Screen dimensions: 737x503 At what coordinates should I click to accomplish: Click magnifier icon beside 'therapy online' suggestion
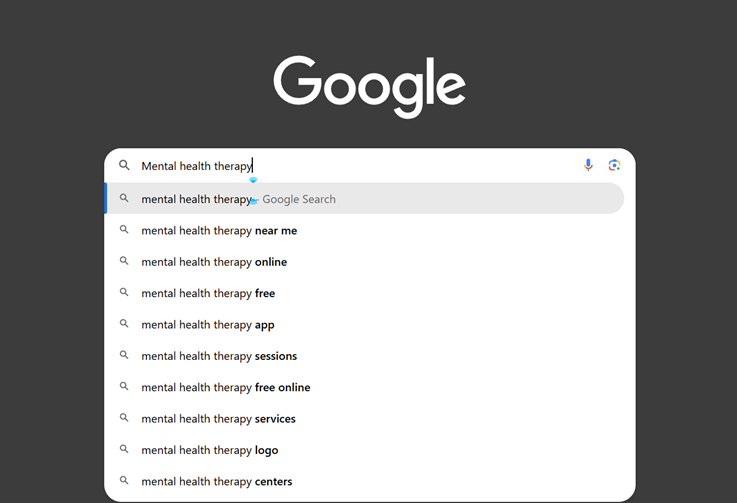pyautogui.click(x=124, y=261)
